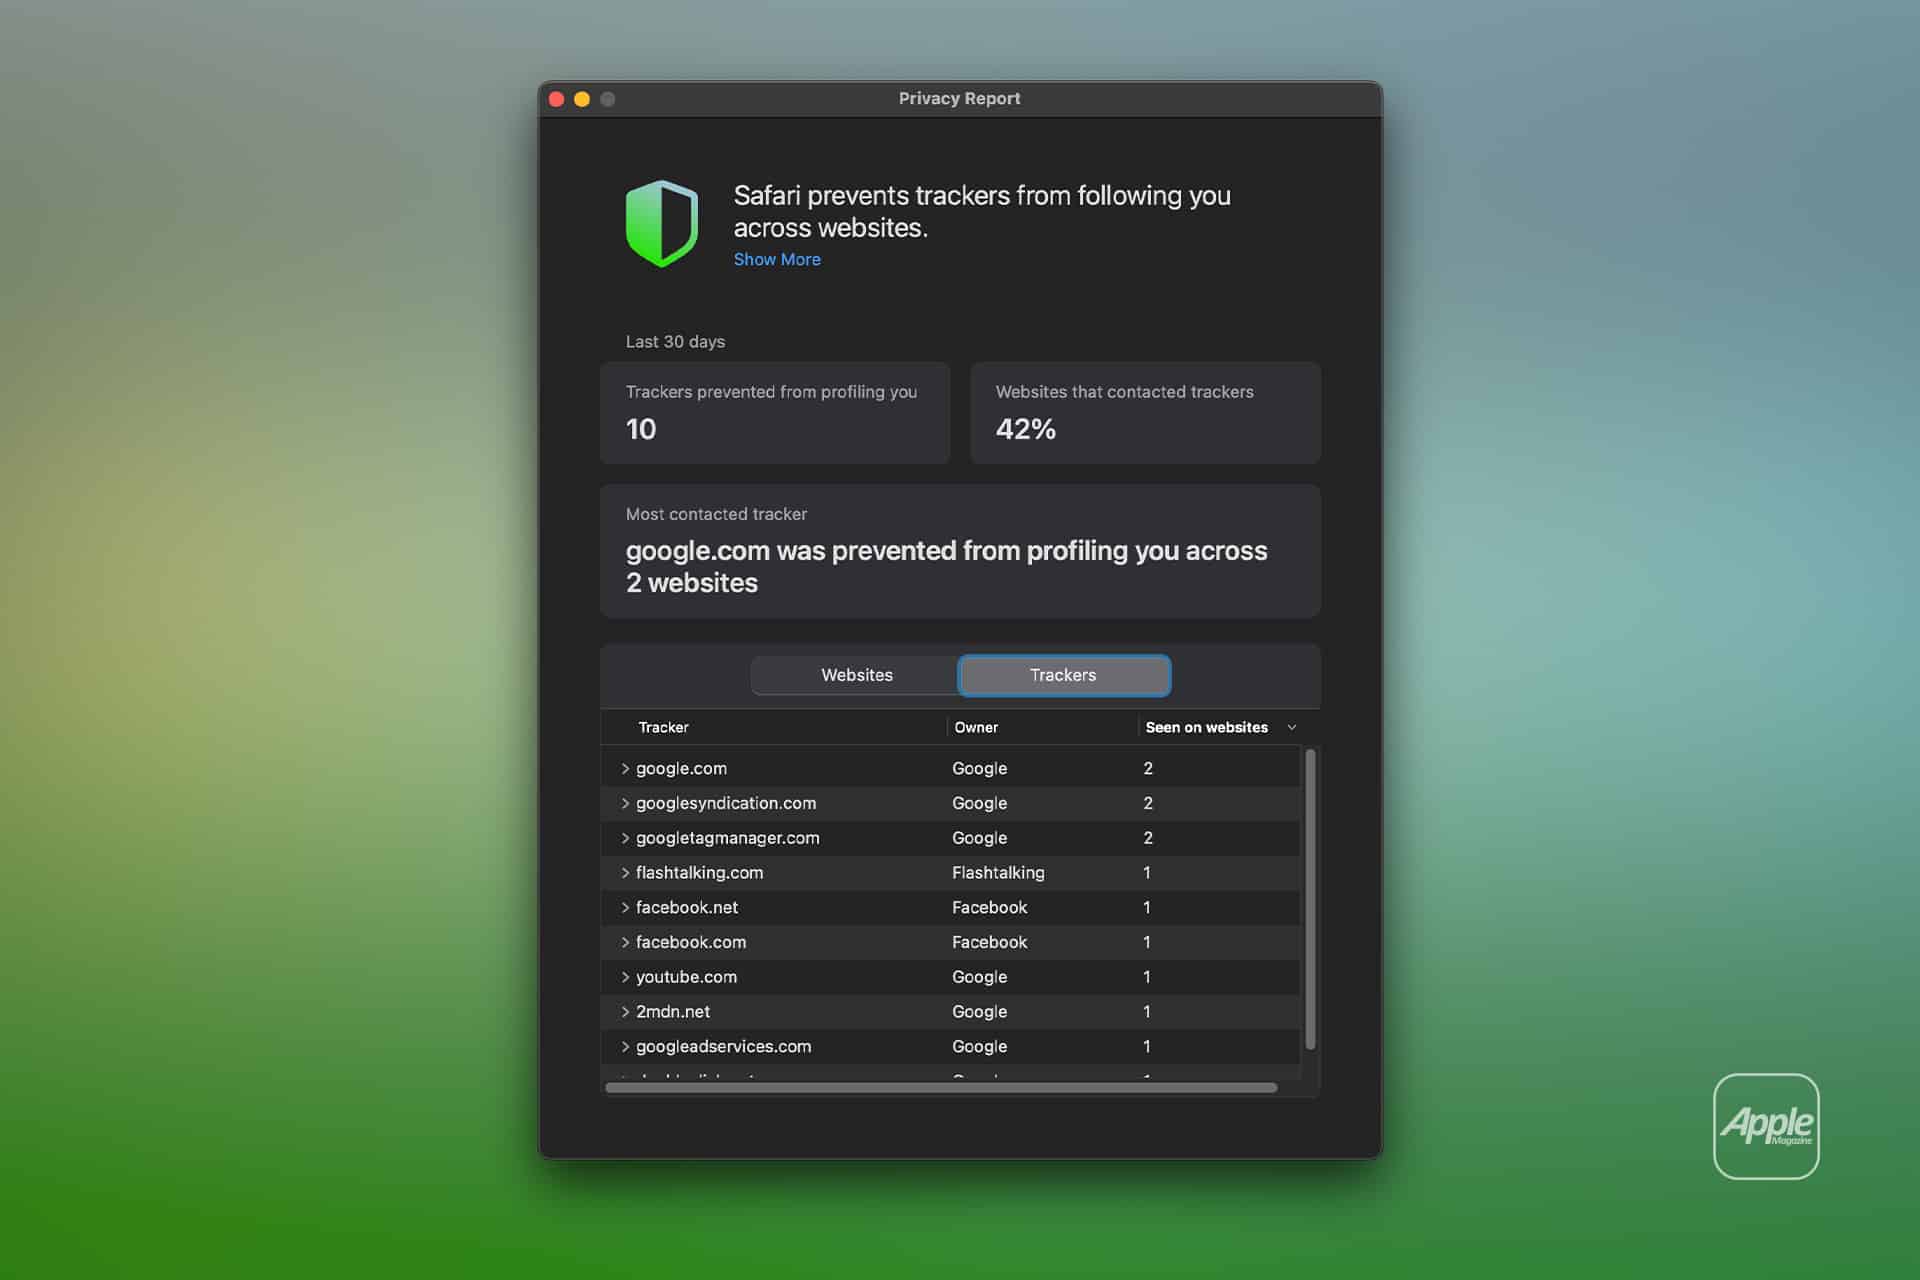Viewport: 1920px width, 1280px height.
Task: Click the Show More link
Action: click(x=777, y=259)
